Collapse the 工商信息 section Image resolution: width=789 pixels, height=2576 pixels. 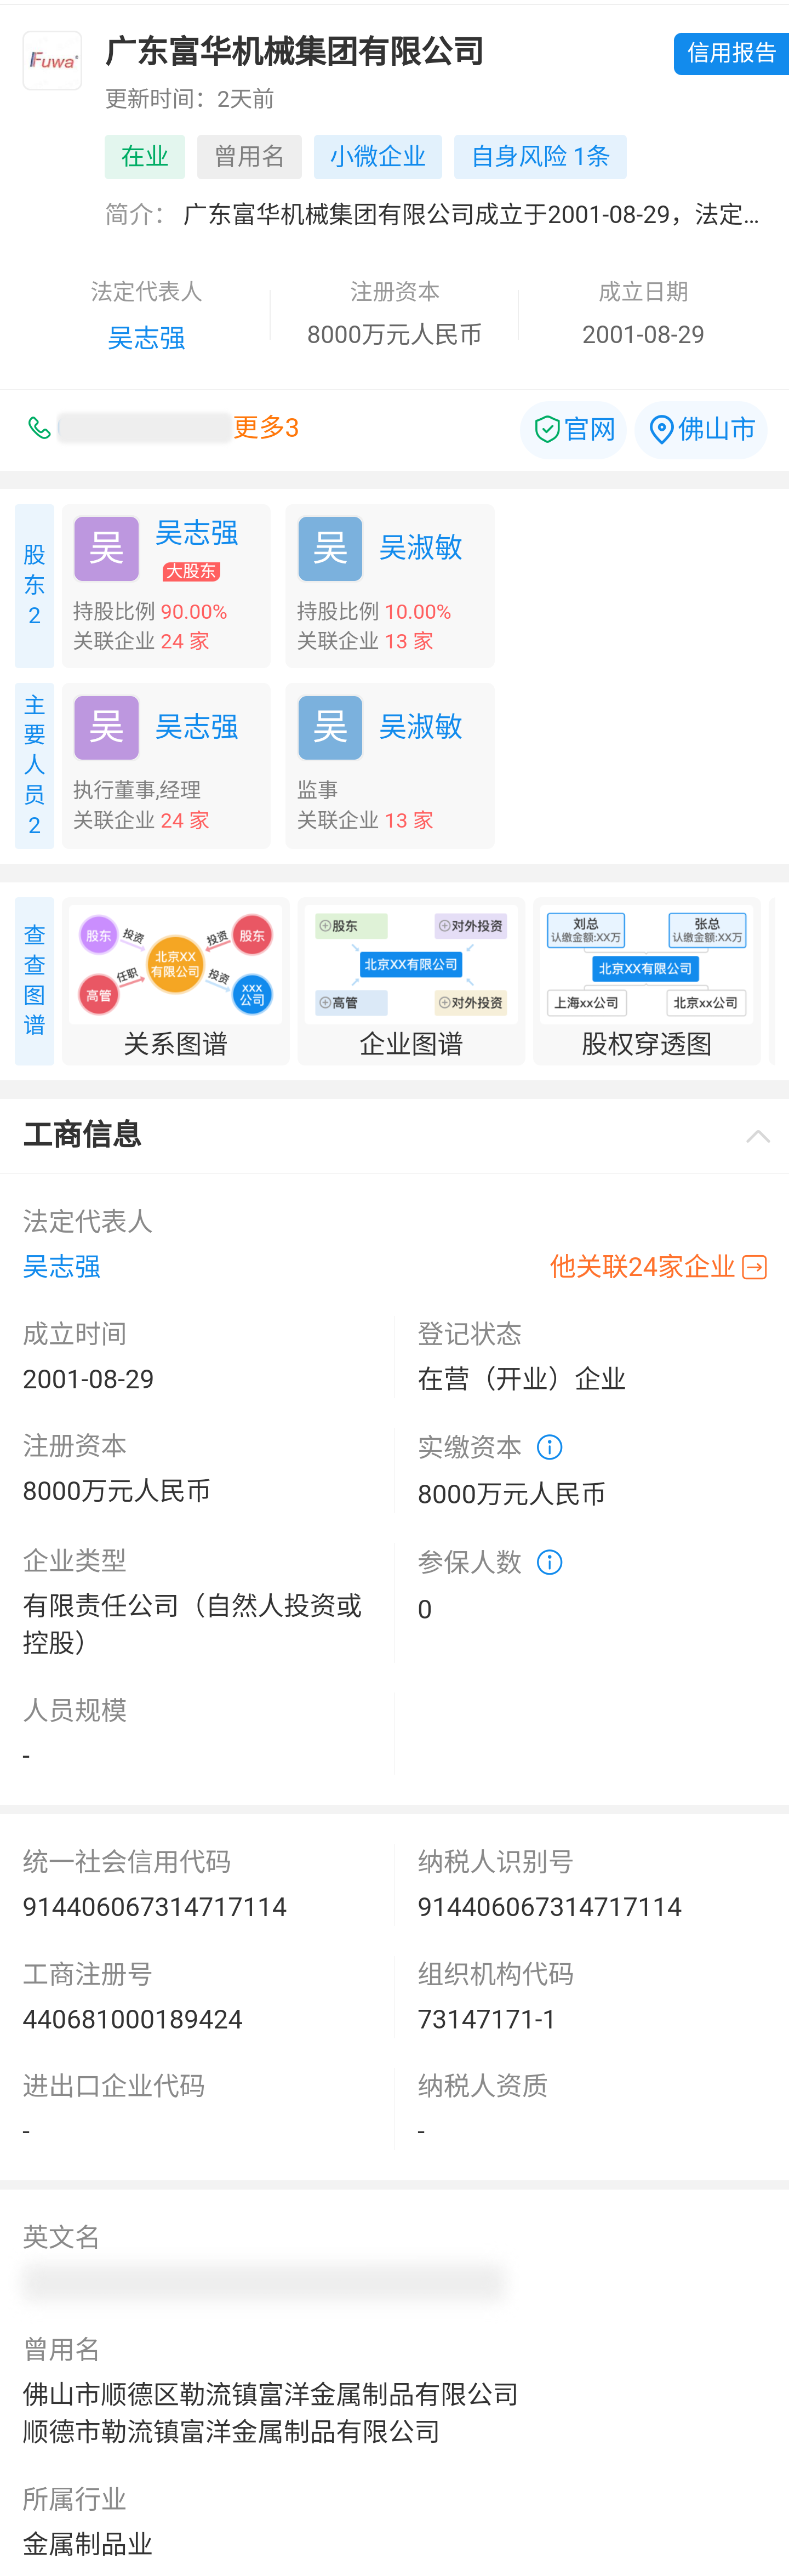coord(757,1136)
